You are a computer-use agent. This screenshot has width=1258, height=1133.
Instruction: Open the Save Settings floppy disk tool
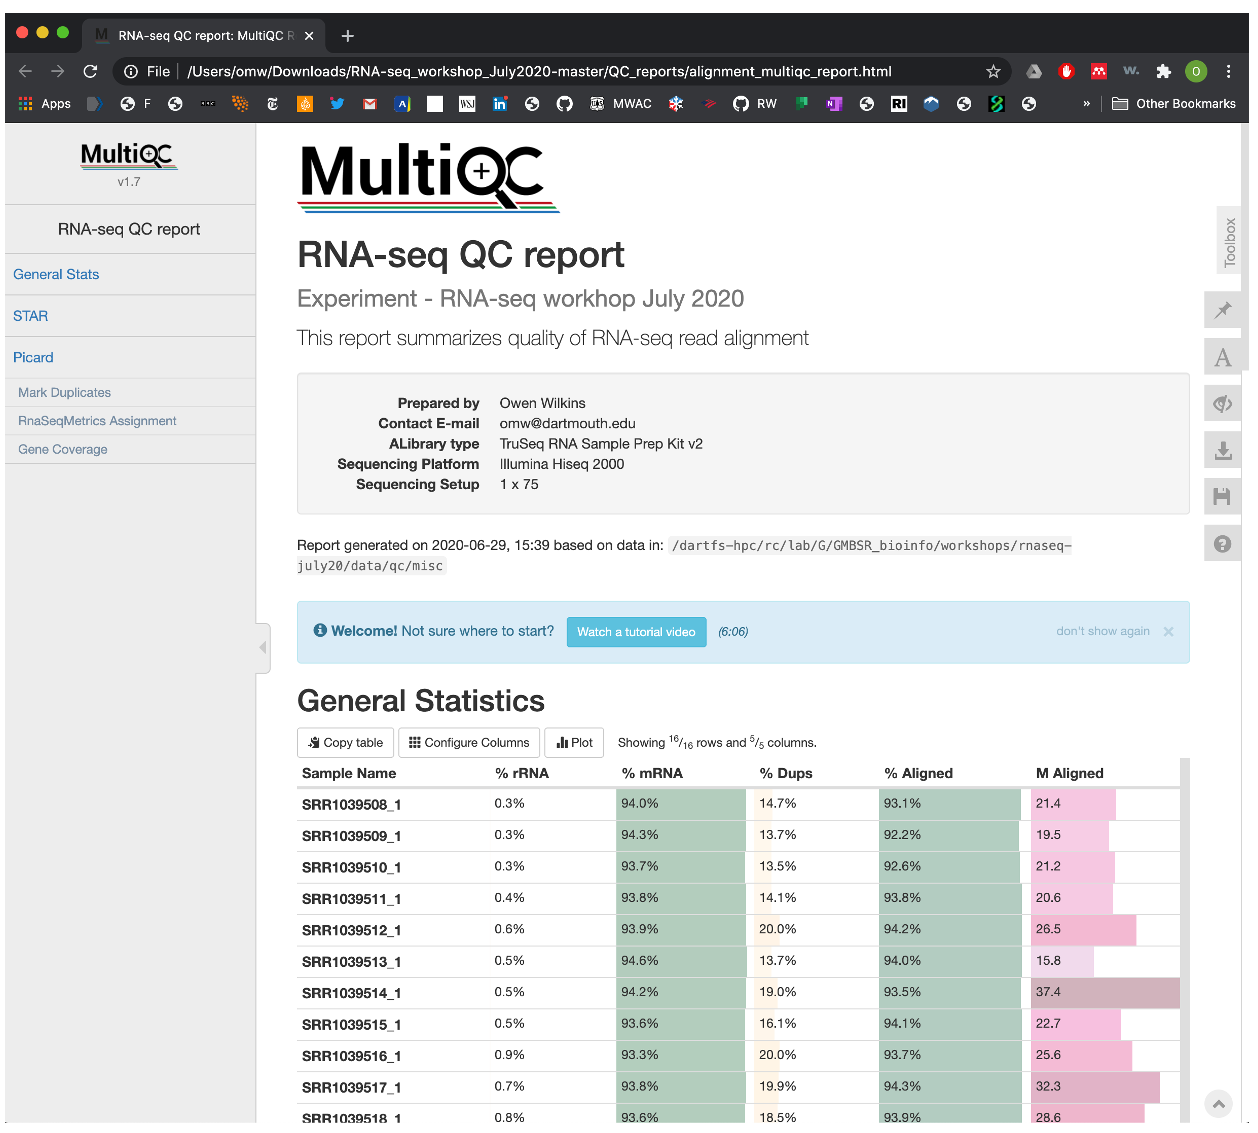1222,497
